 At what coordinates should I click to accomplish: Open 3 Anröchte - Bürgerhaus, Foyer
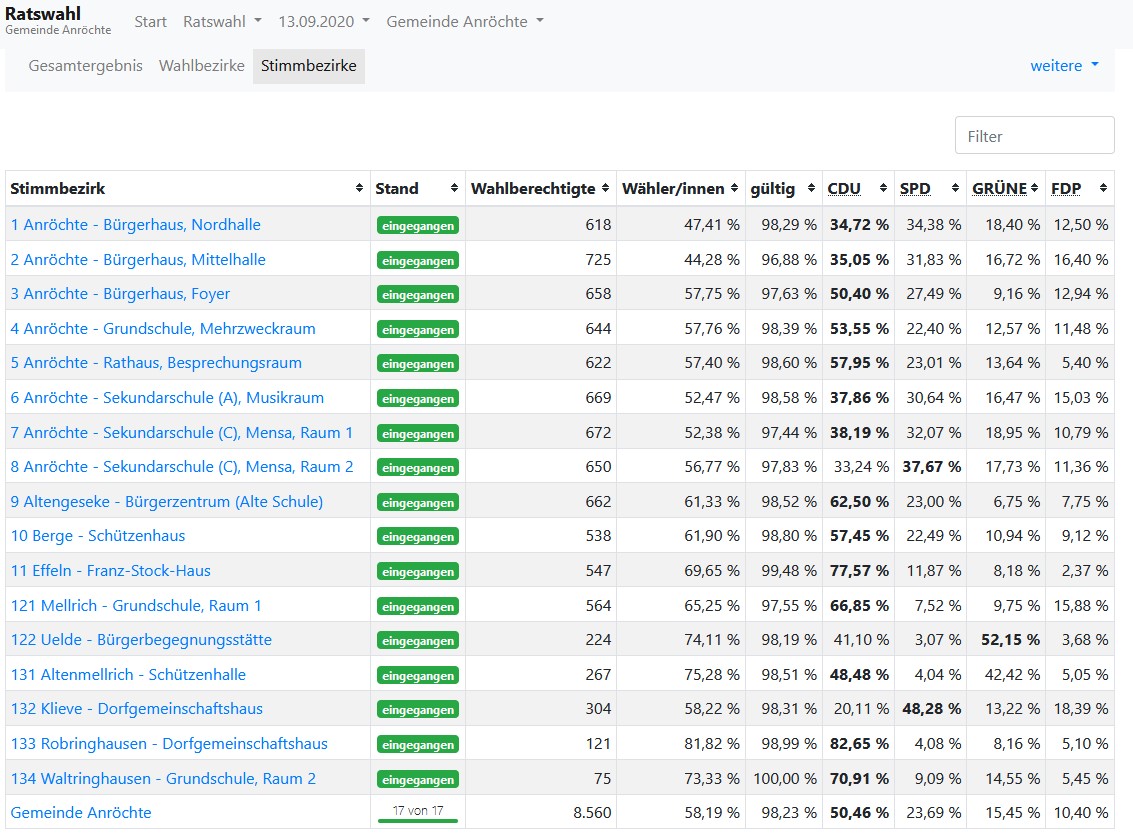tap(120, 293)
